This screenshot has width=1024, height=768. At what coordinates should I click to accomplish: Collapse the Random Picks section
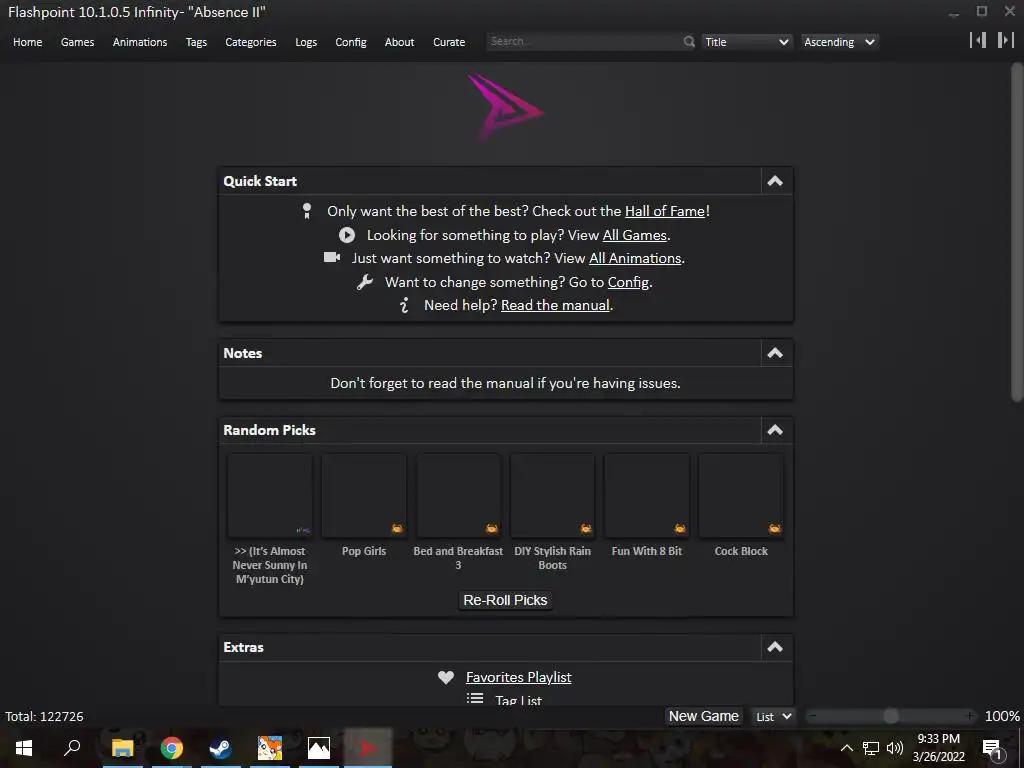[x=775, y=430]
